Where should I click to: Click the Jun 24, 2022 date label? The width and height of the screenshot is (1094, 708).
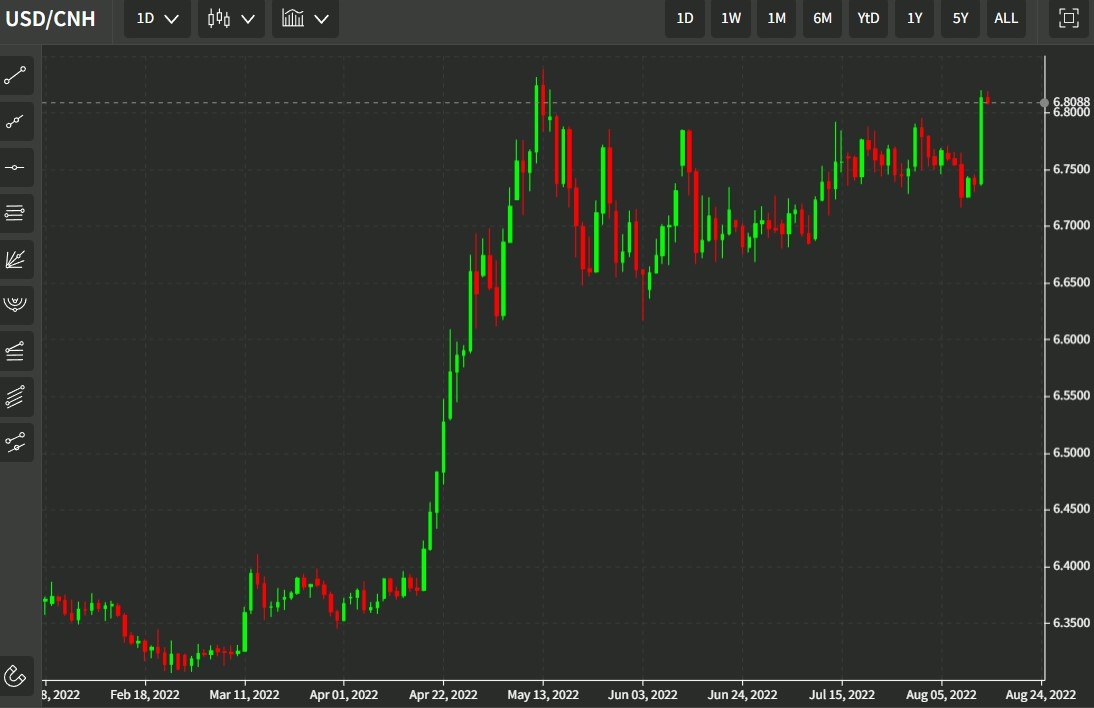pyautogui.click(x=742, y=695)
